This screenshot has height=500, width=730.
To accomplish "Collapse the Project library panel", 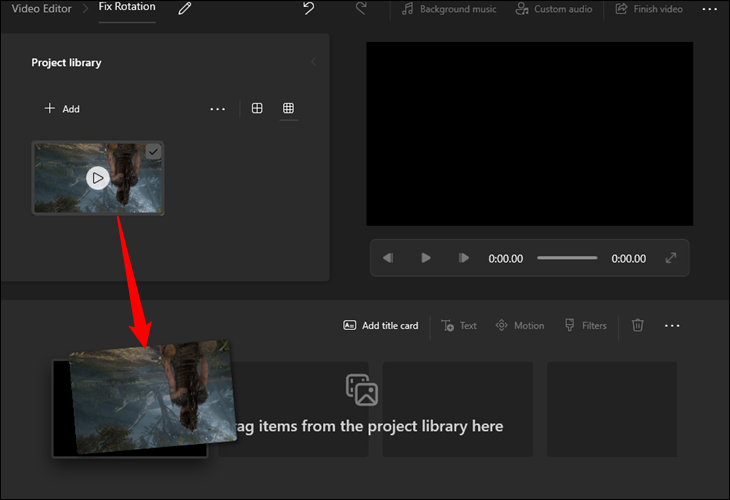I will [x=314, y=62].
